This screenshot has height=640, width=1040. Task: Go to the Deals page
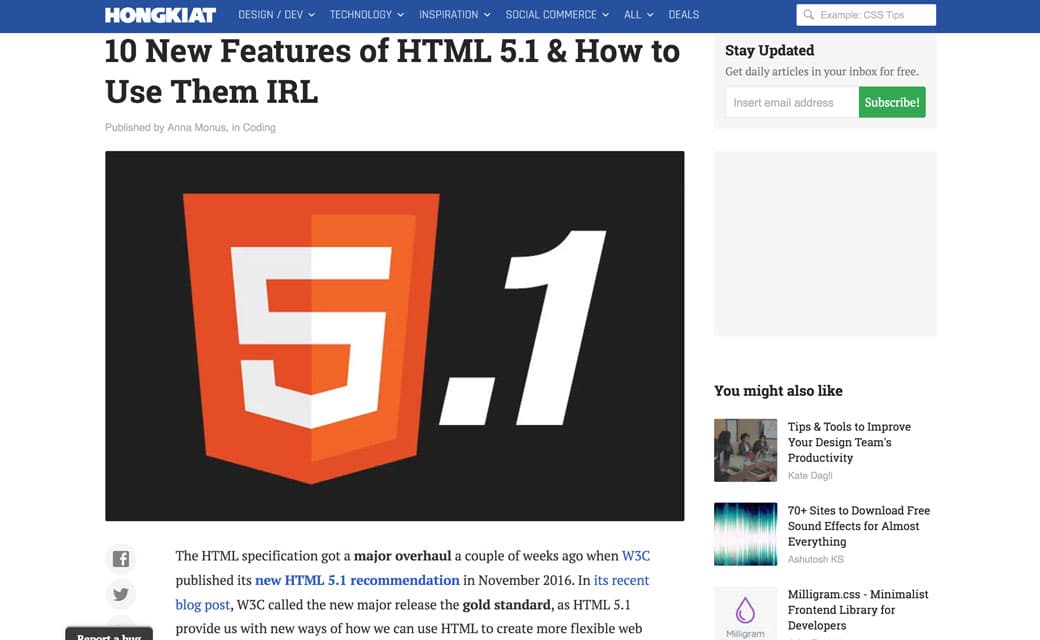pos(684,15)
